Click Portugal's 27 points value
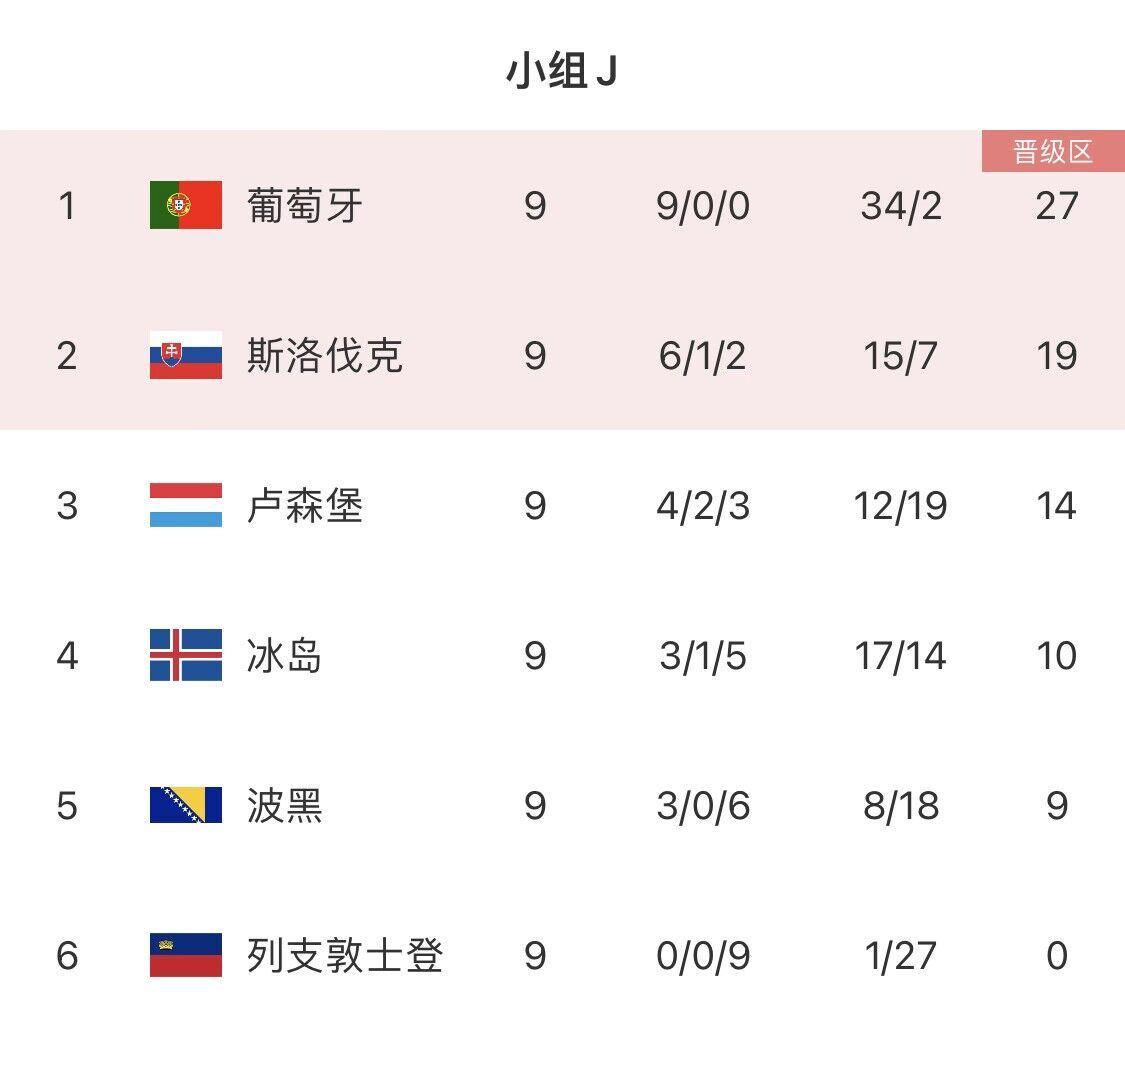1125x1065 pixels. coord(1056,206)
